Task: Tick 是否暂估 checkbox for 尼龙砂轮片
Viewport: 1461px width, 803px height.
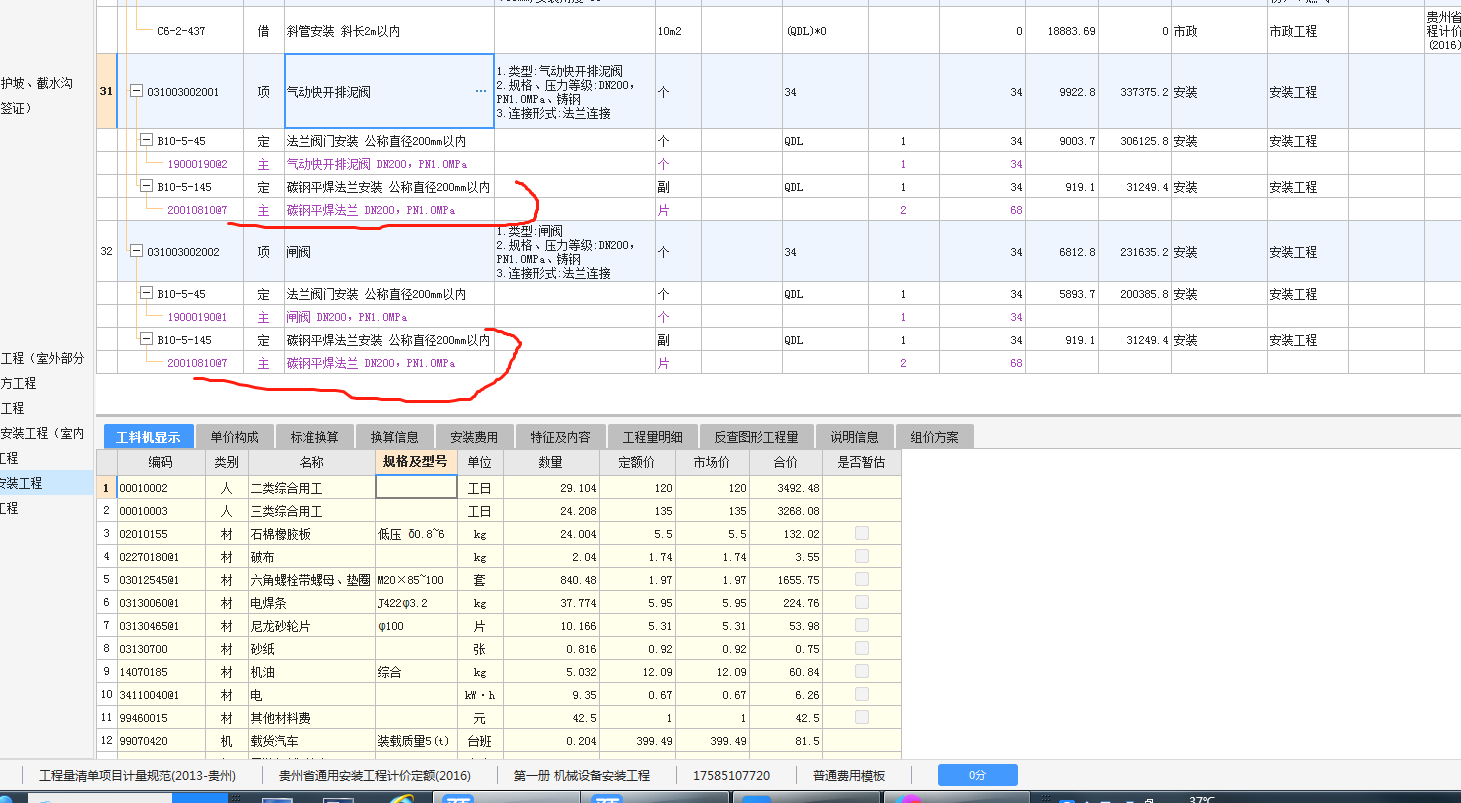Action: click(x=861, y=625)
